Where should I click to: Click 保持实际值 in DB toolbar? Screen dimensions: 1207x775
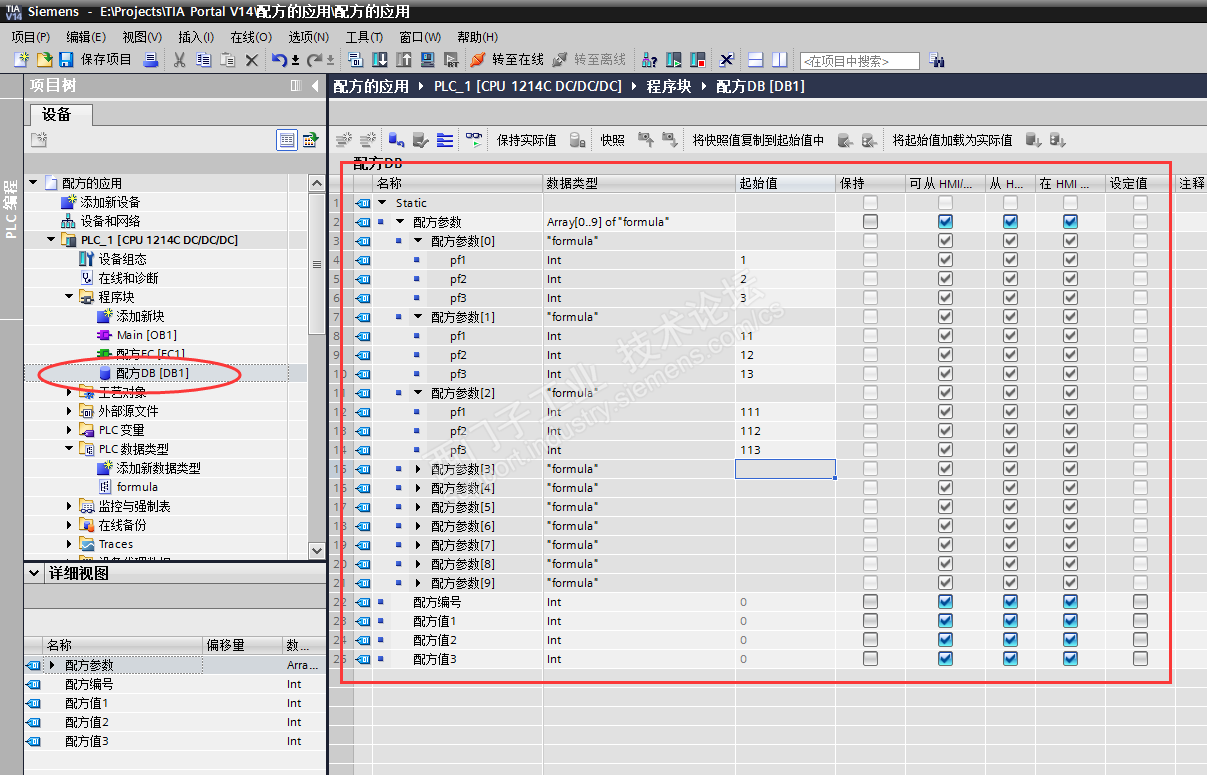pos(526,140)
